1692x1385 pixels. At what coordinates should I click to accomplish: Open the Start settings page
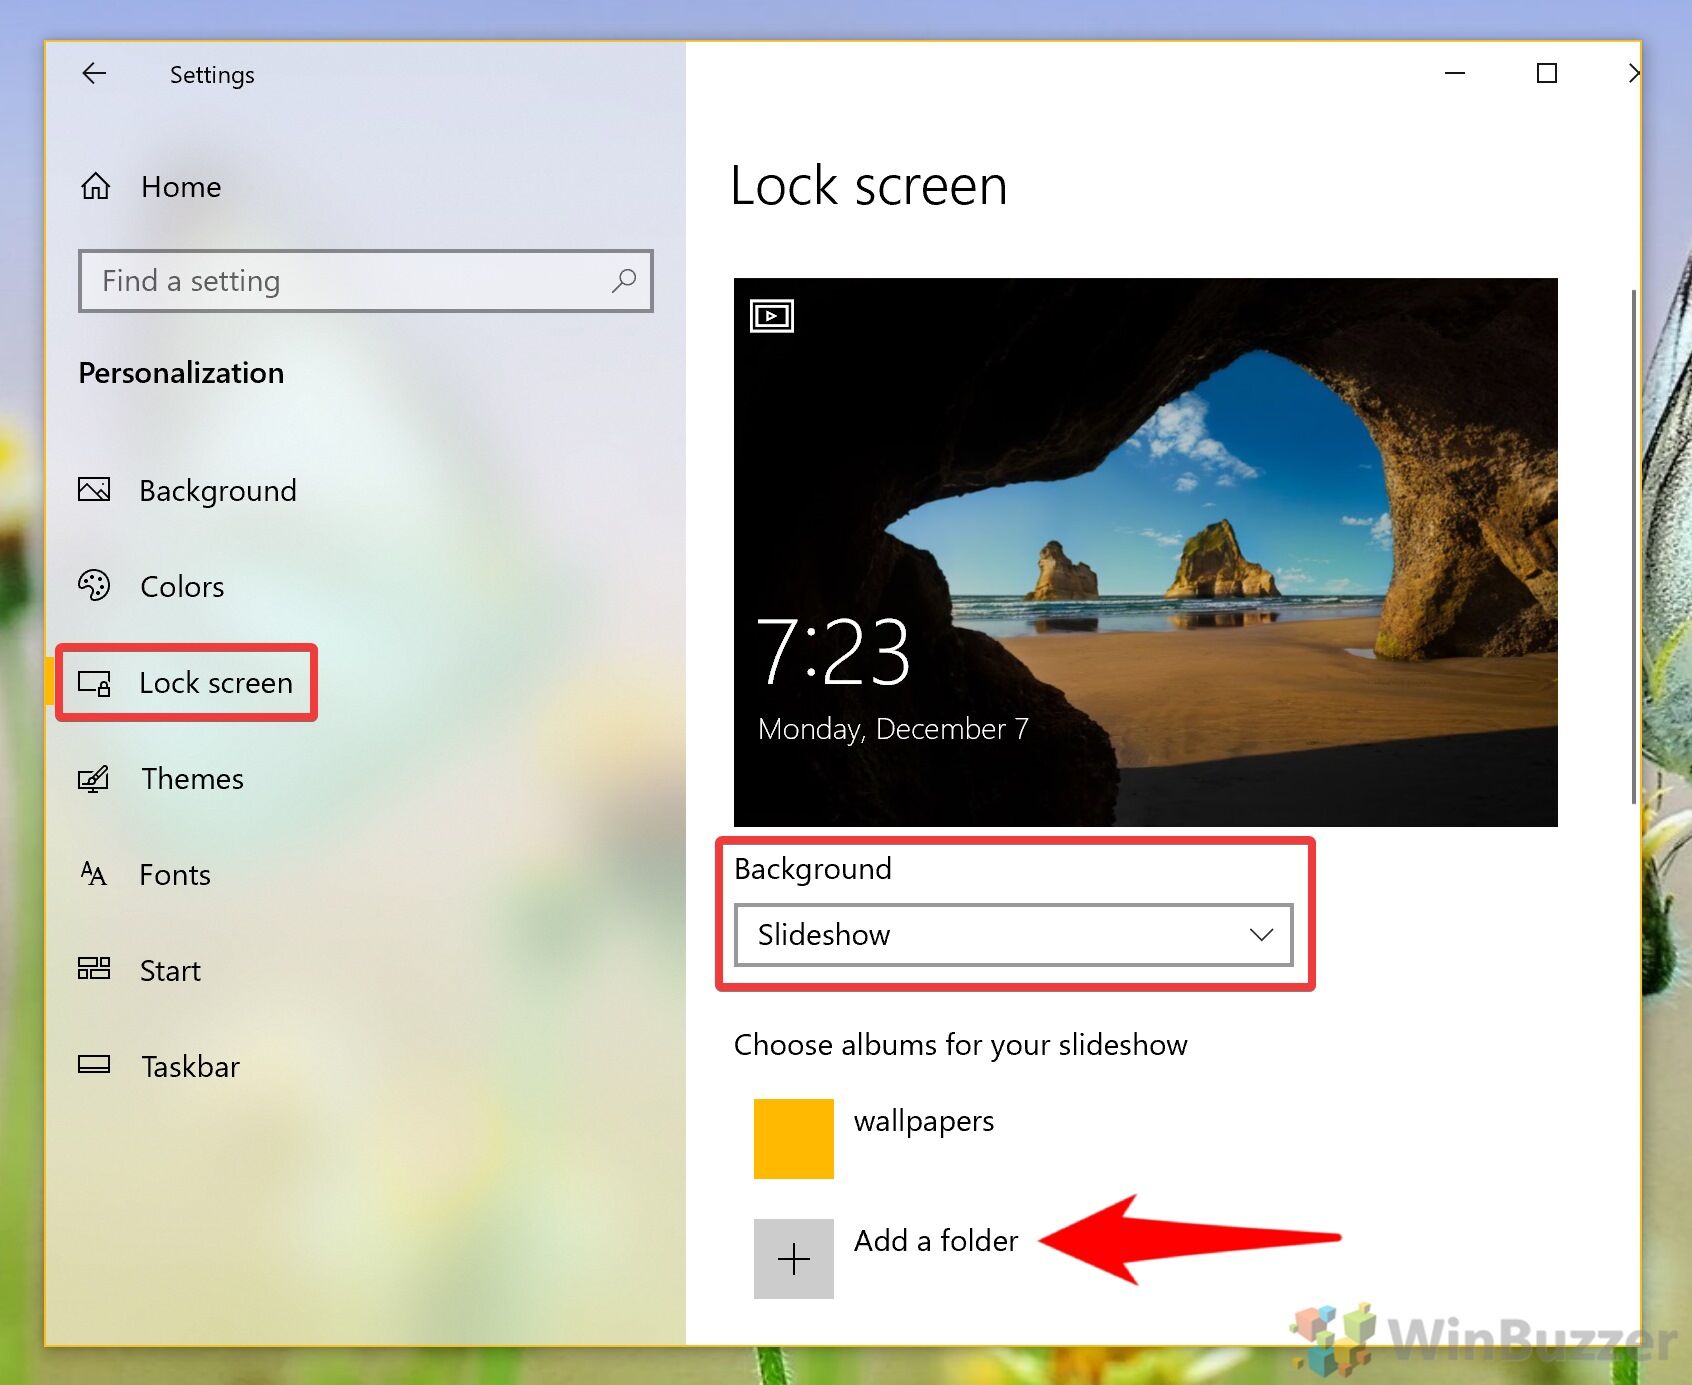pos(170,970)
